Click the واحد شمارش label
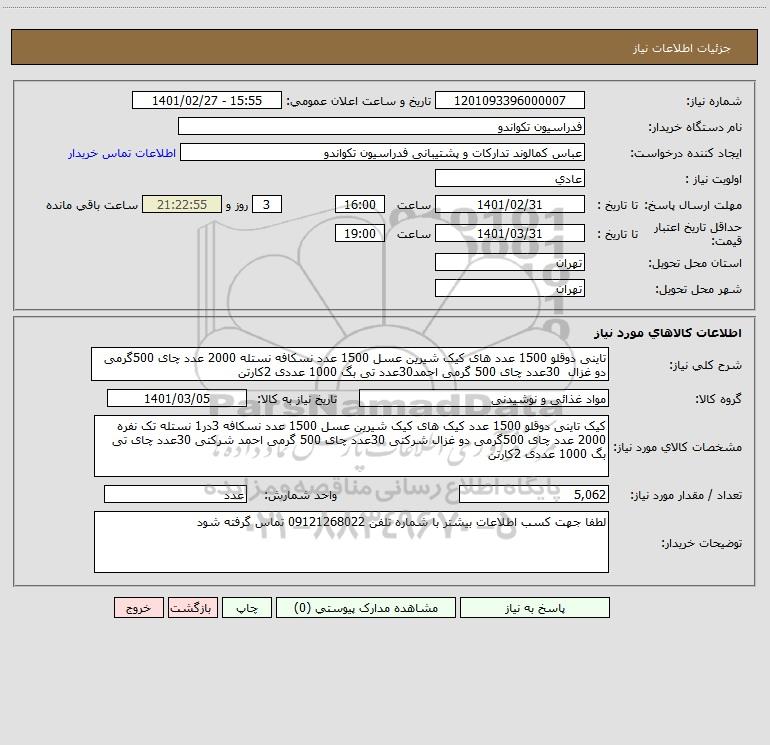This screenshot has width=770, height=745. (x=301, y=495)
